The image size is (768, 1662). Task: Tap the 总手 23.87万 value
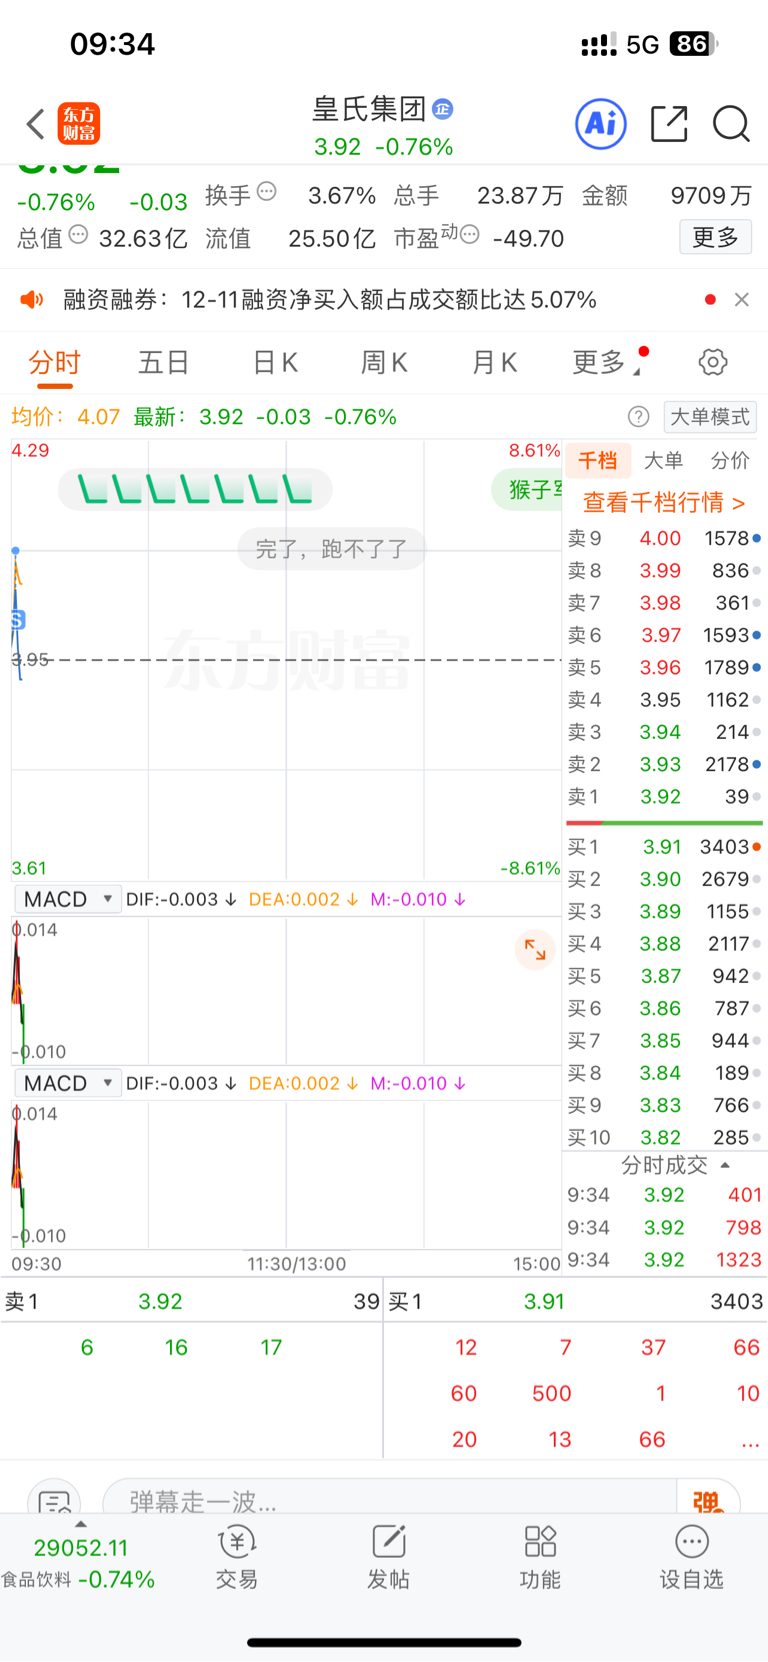tap(520, 195)
